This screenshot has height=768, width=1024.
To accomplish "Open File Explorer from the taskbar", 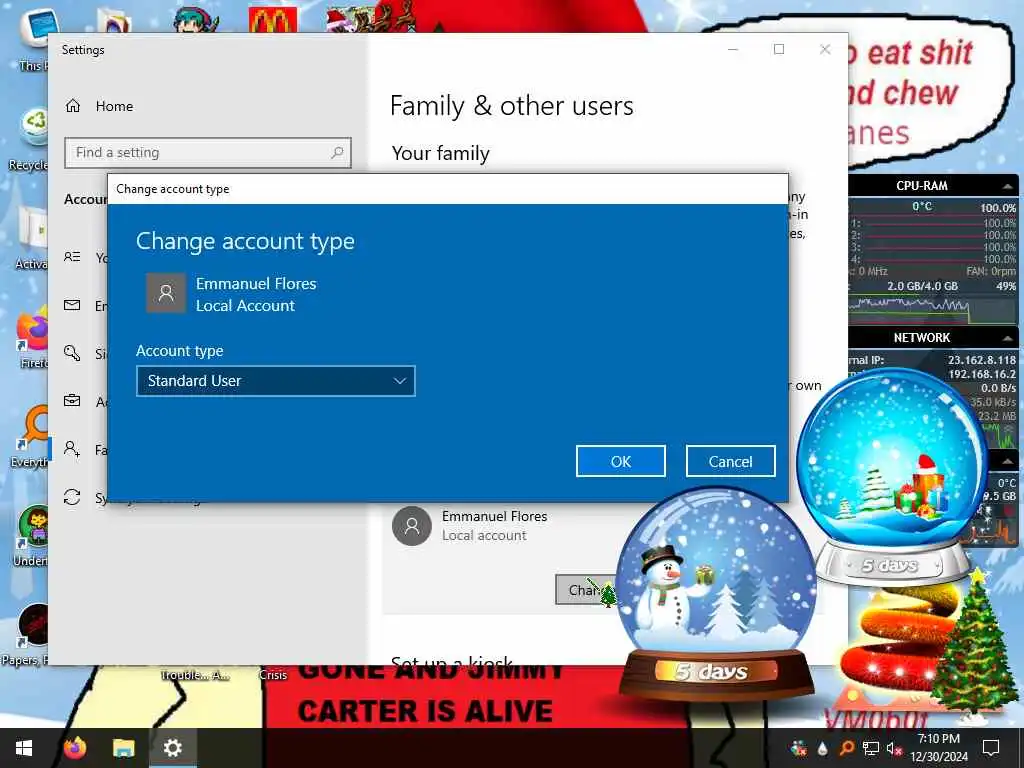I will 123,748.
